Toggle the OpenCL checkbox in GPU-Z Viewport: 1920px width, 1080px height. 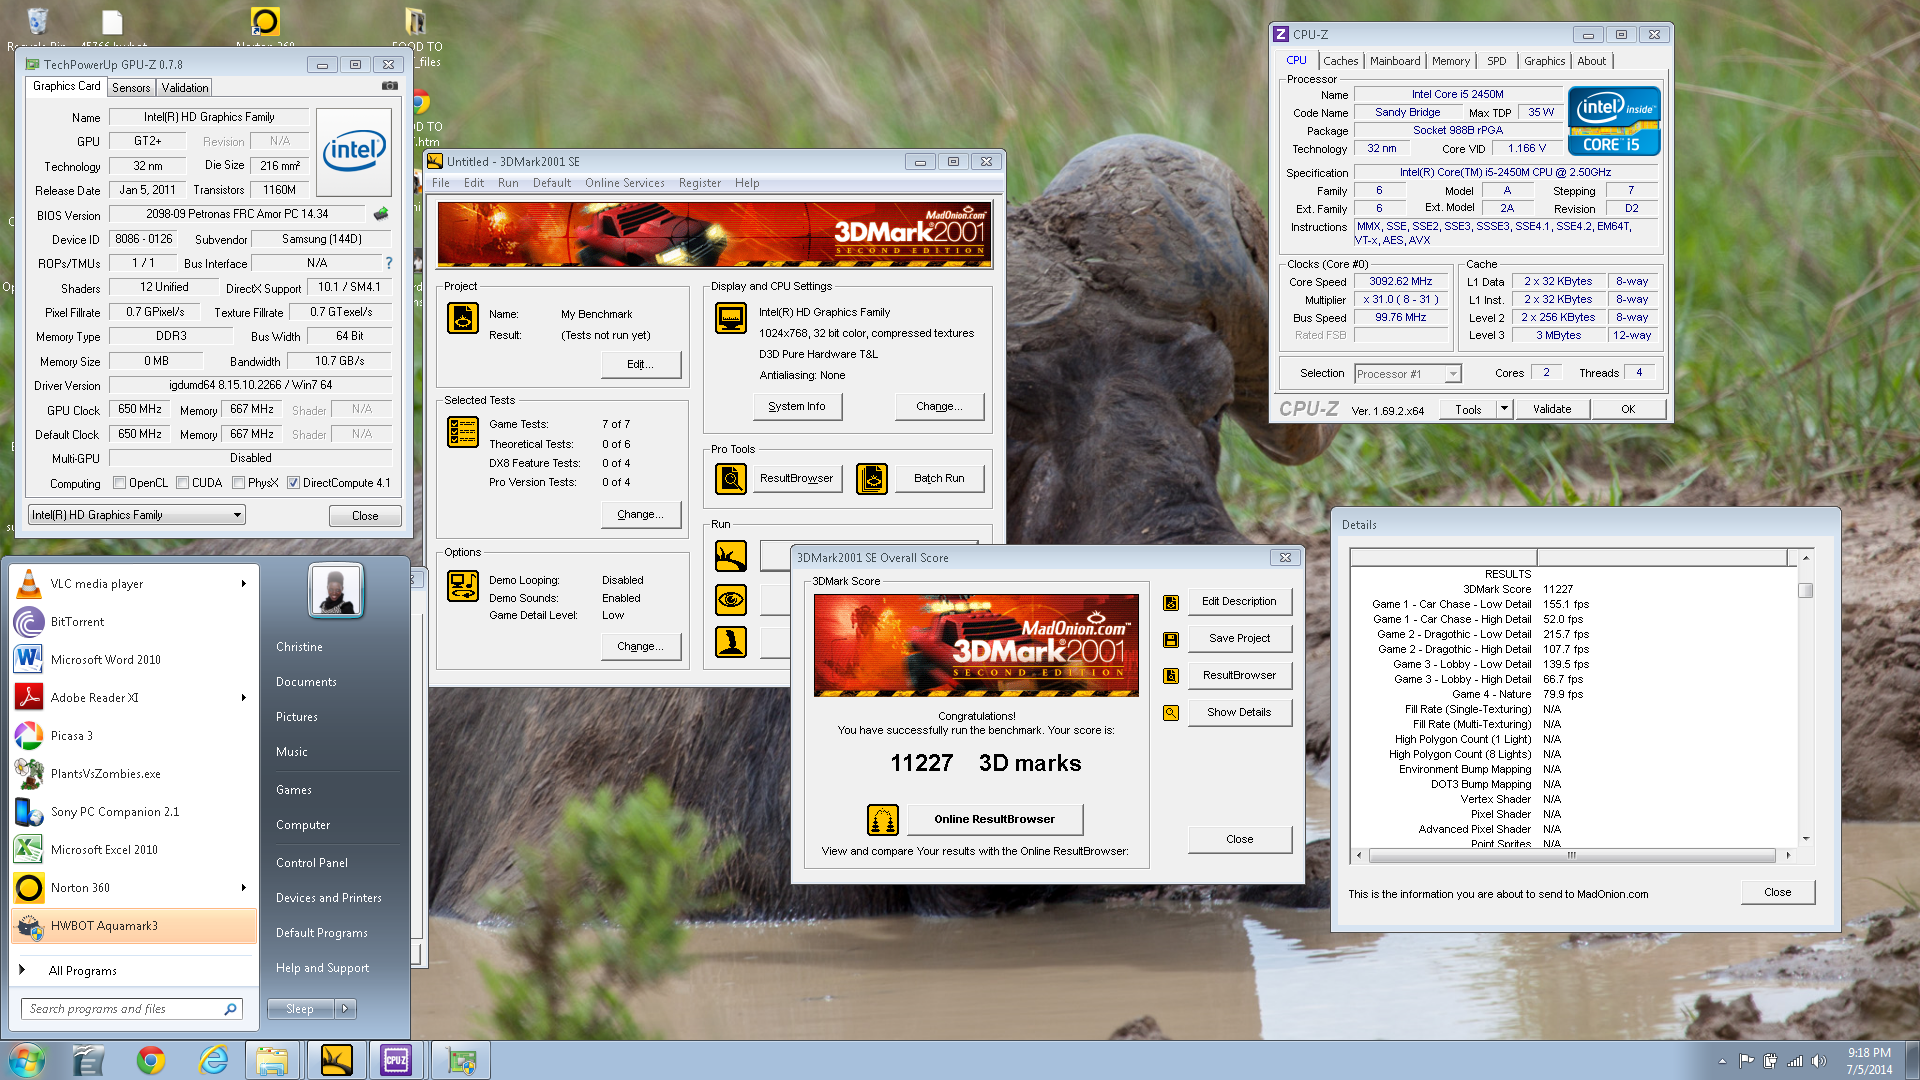(120, 483)
